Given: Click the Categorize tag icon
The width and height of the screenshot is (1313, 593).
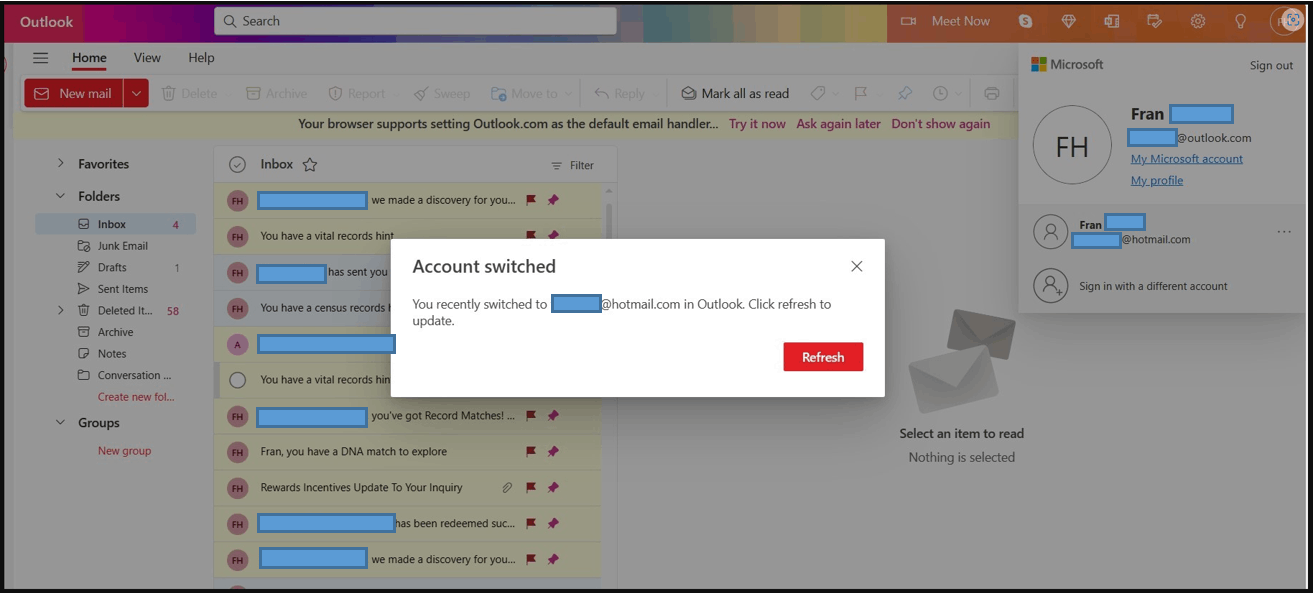Looking at the screenshot, I should pos(817,93).
